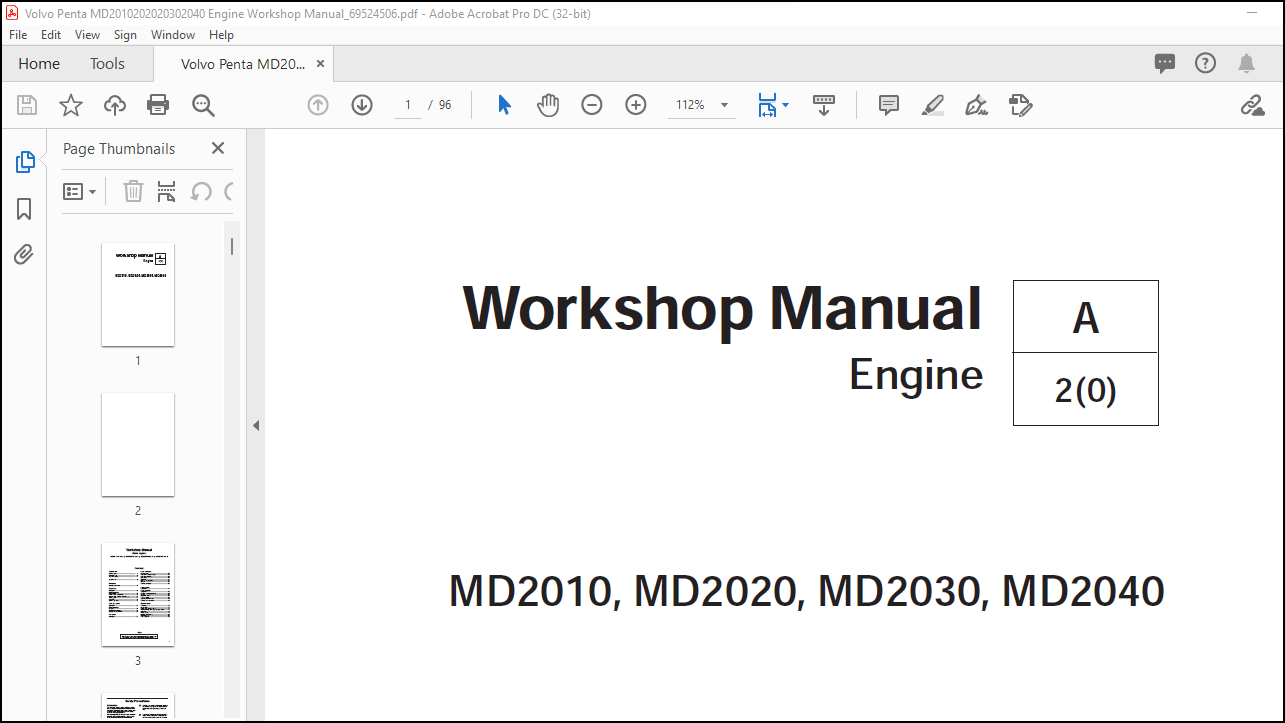
Task: Close the Volvo Penta document tab
Action: (320, 63)
